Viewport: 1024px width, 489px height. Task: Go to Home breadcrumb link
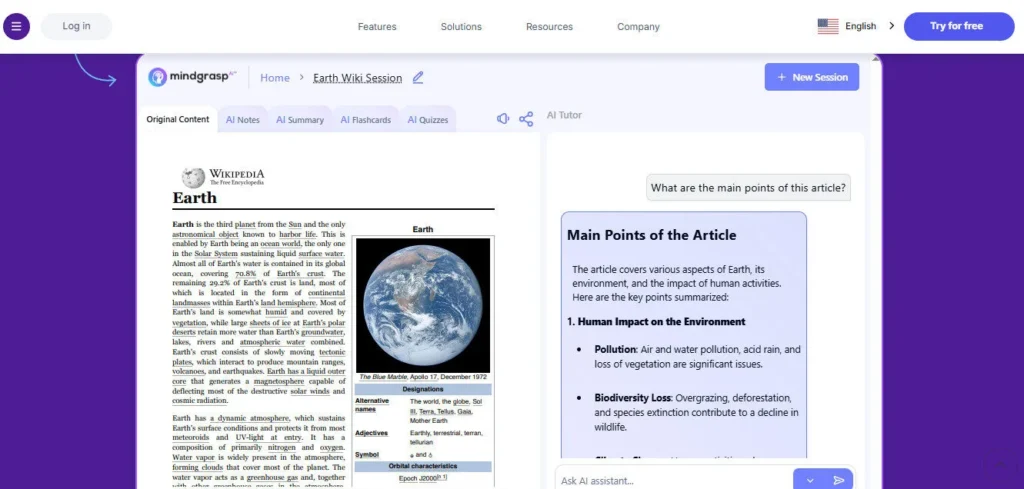pyautogui.click(x=275, y=78)
